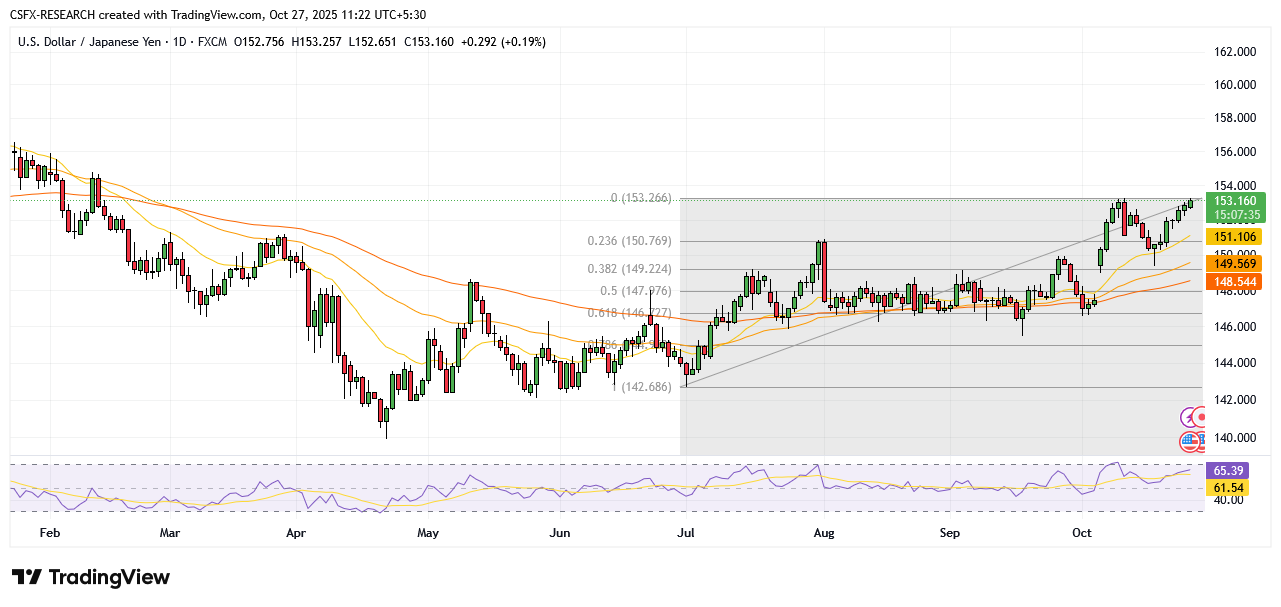This screenshot has width=1281, height=607.
Task: Click the purple RSI value 65.39 label
Action: [x=1228, y=469]
